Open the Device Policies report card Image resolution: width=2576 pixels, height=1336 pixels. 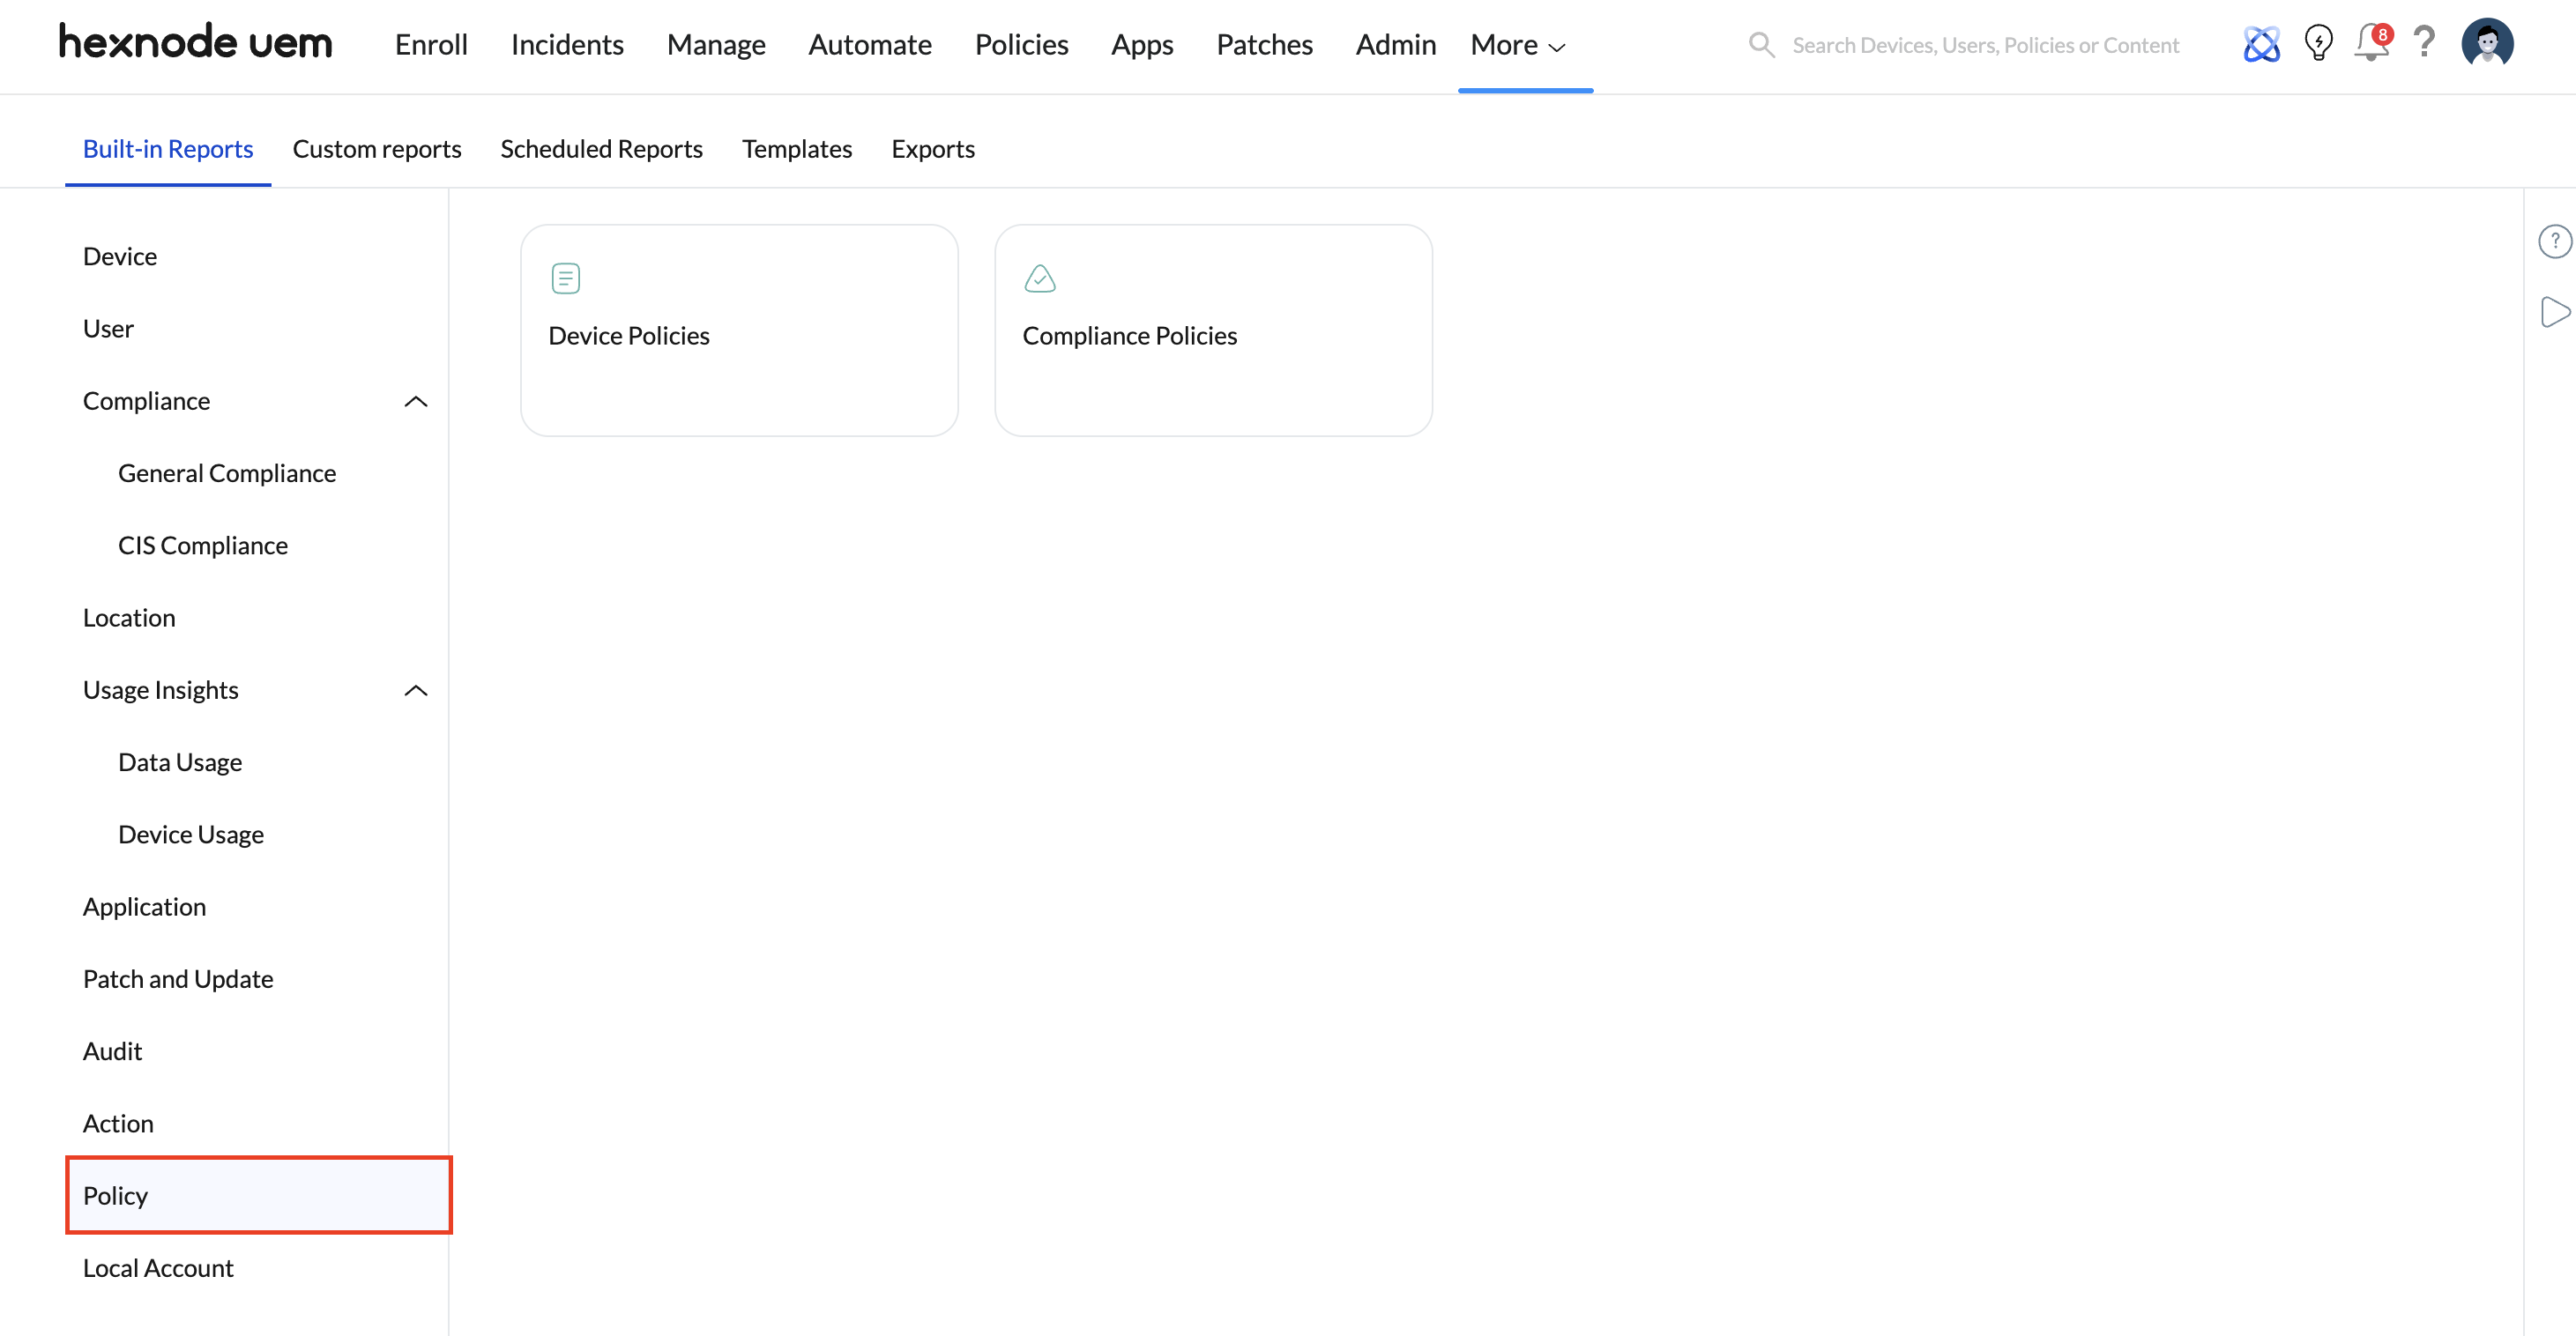tap(739, 330)
